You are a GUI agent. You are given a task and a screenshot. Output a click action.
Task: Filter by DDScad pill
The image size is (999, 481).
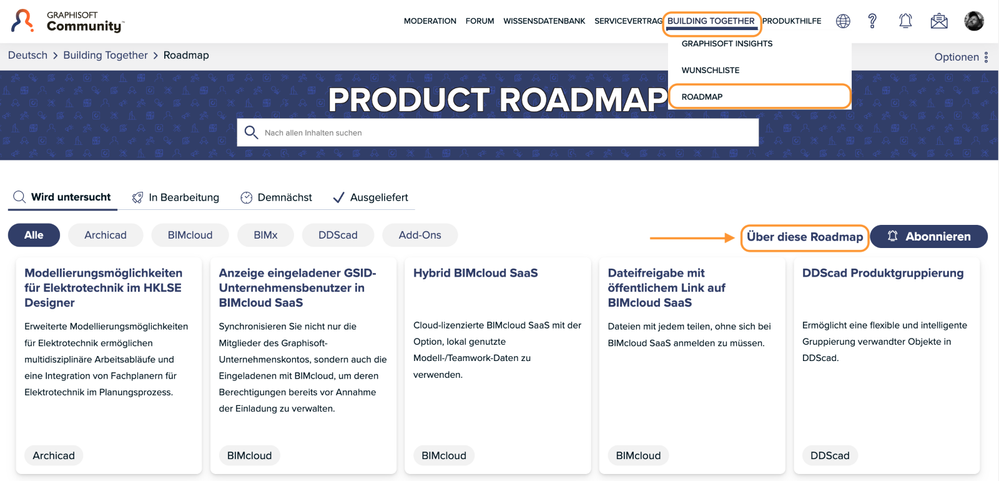[338, 235]
